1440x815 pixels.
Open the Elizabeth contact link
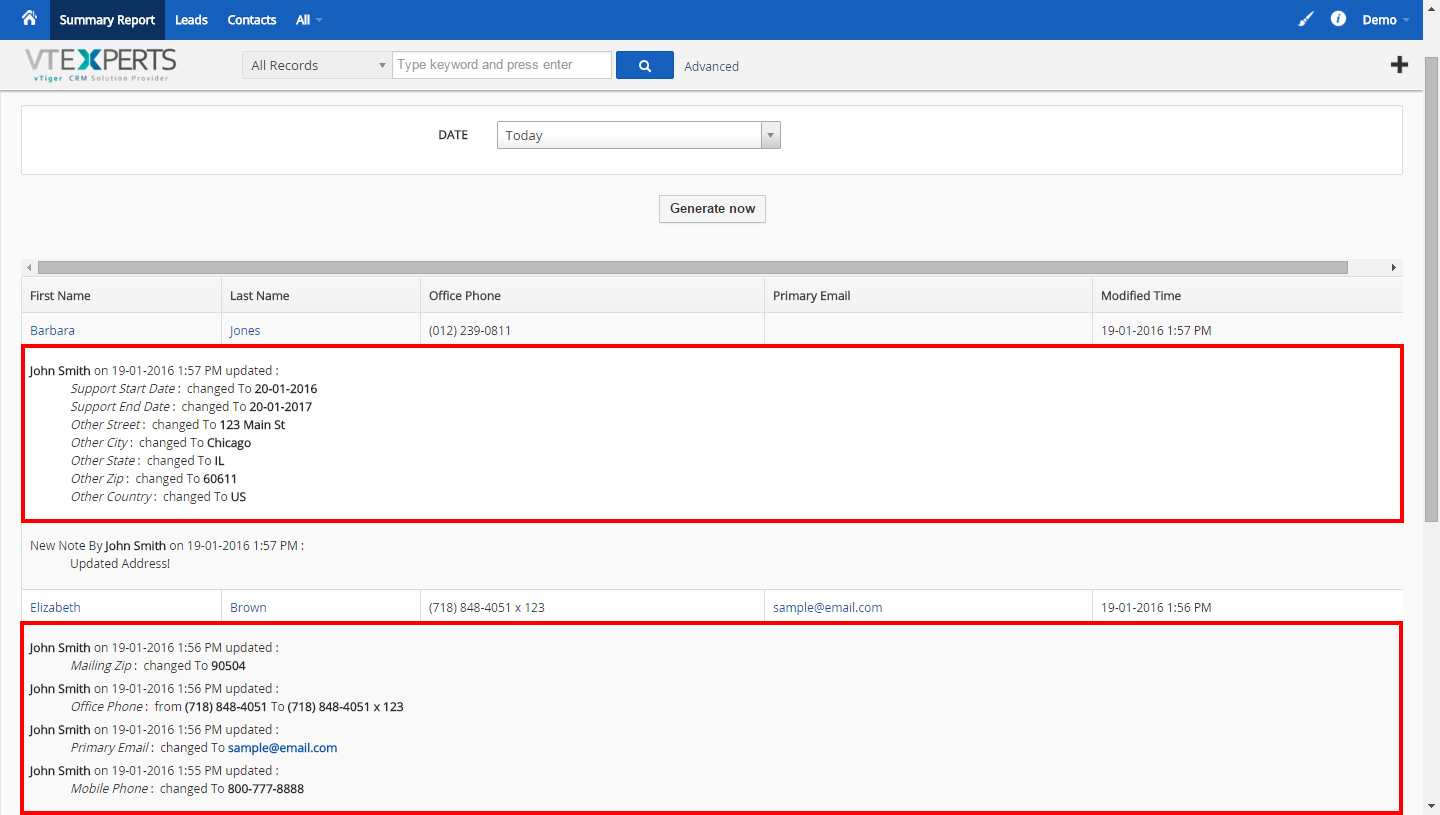55,607
